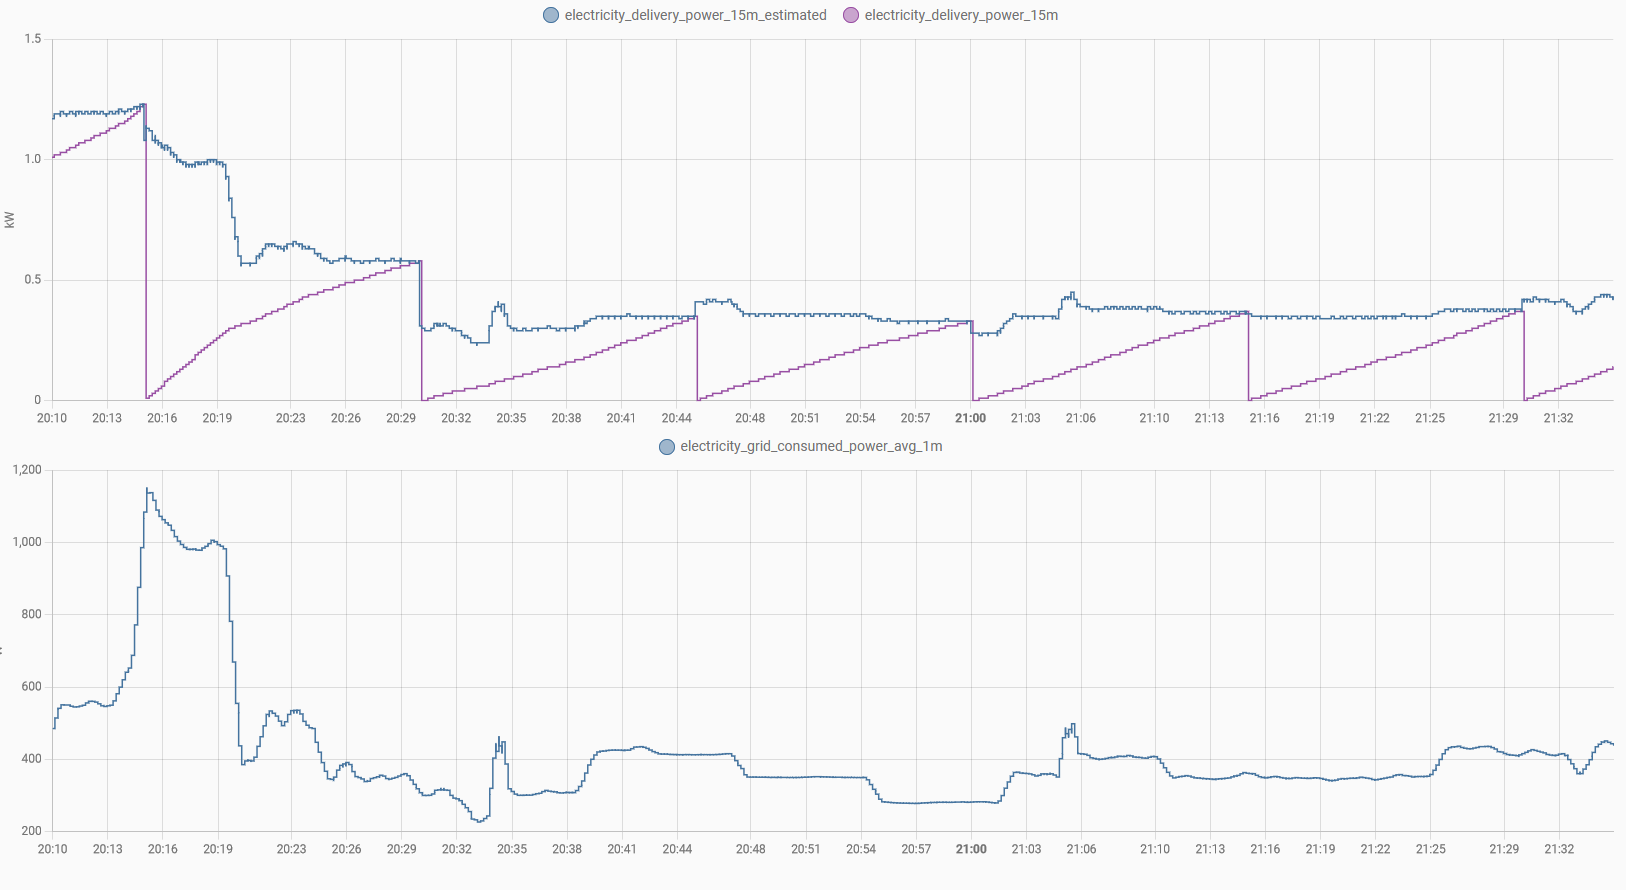Click the 21:32 time label on the kW chart
Viewport: 1626px width, 890px height.
click(1558, 418)
